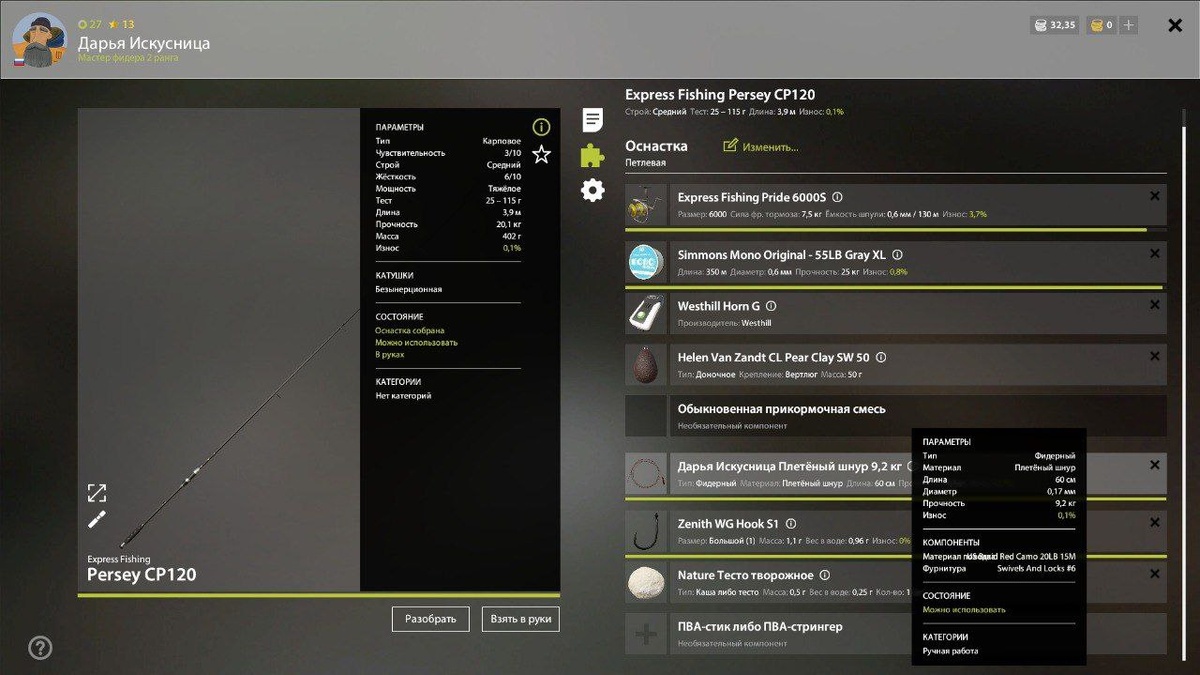Viewport: 1200px width, 675px height.
Task: Show info for Плетёный шнур 9,2 кг leader
Action: click(x=910, y=466)
